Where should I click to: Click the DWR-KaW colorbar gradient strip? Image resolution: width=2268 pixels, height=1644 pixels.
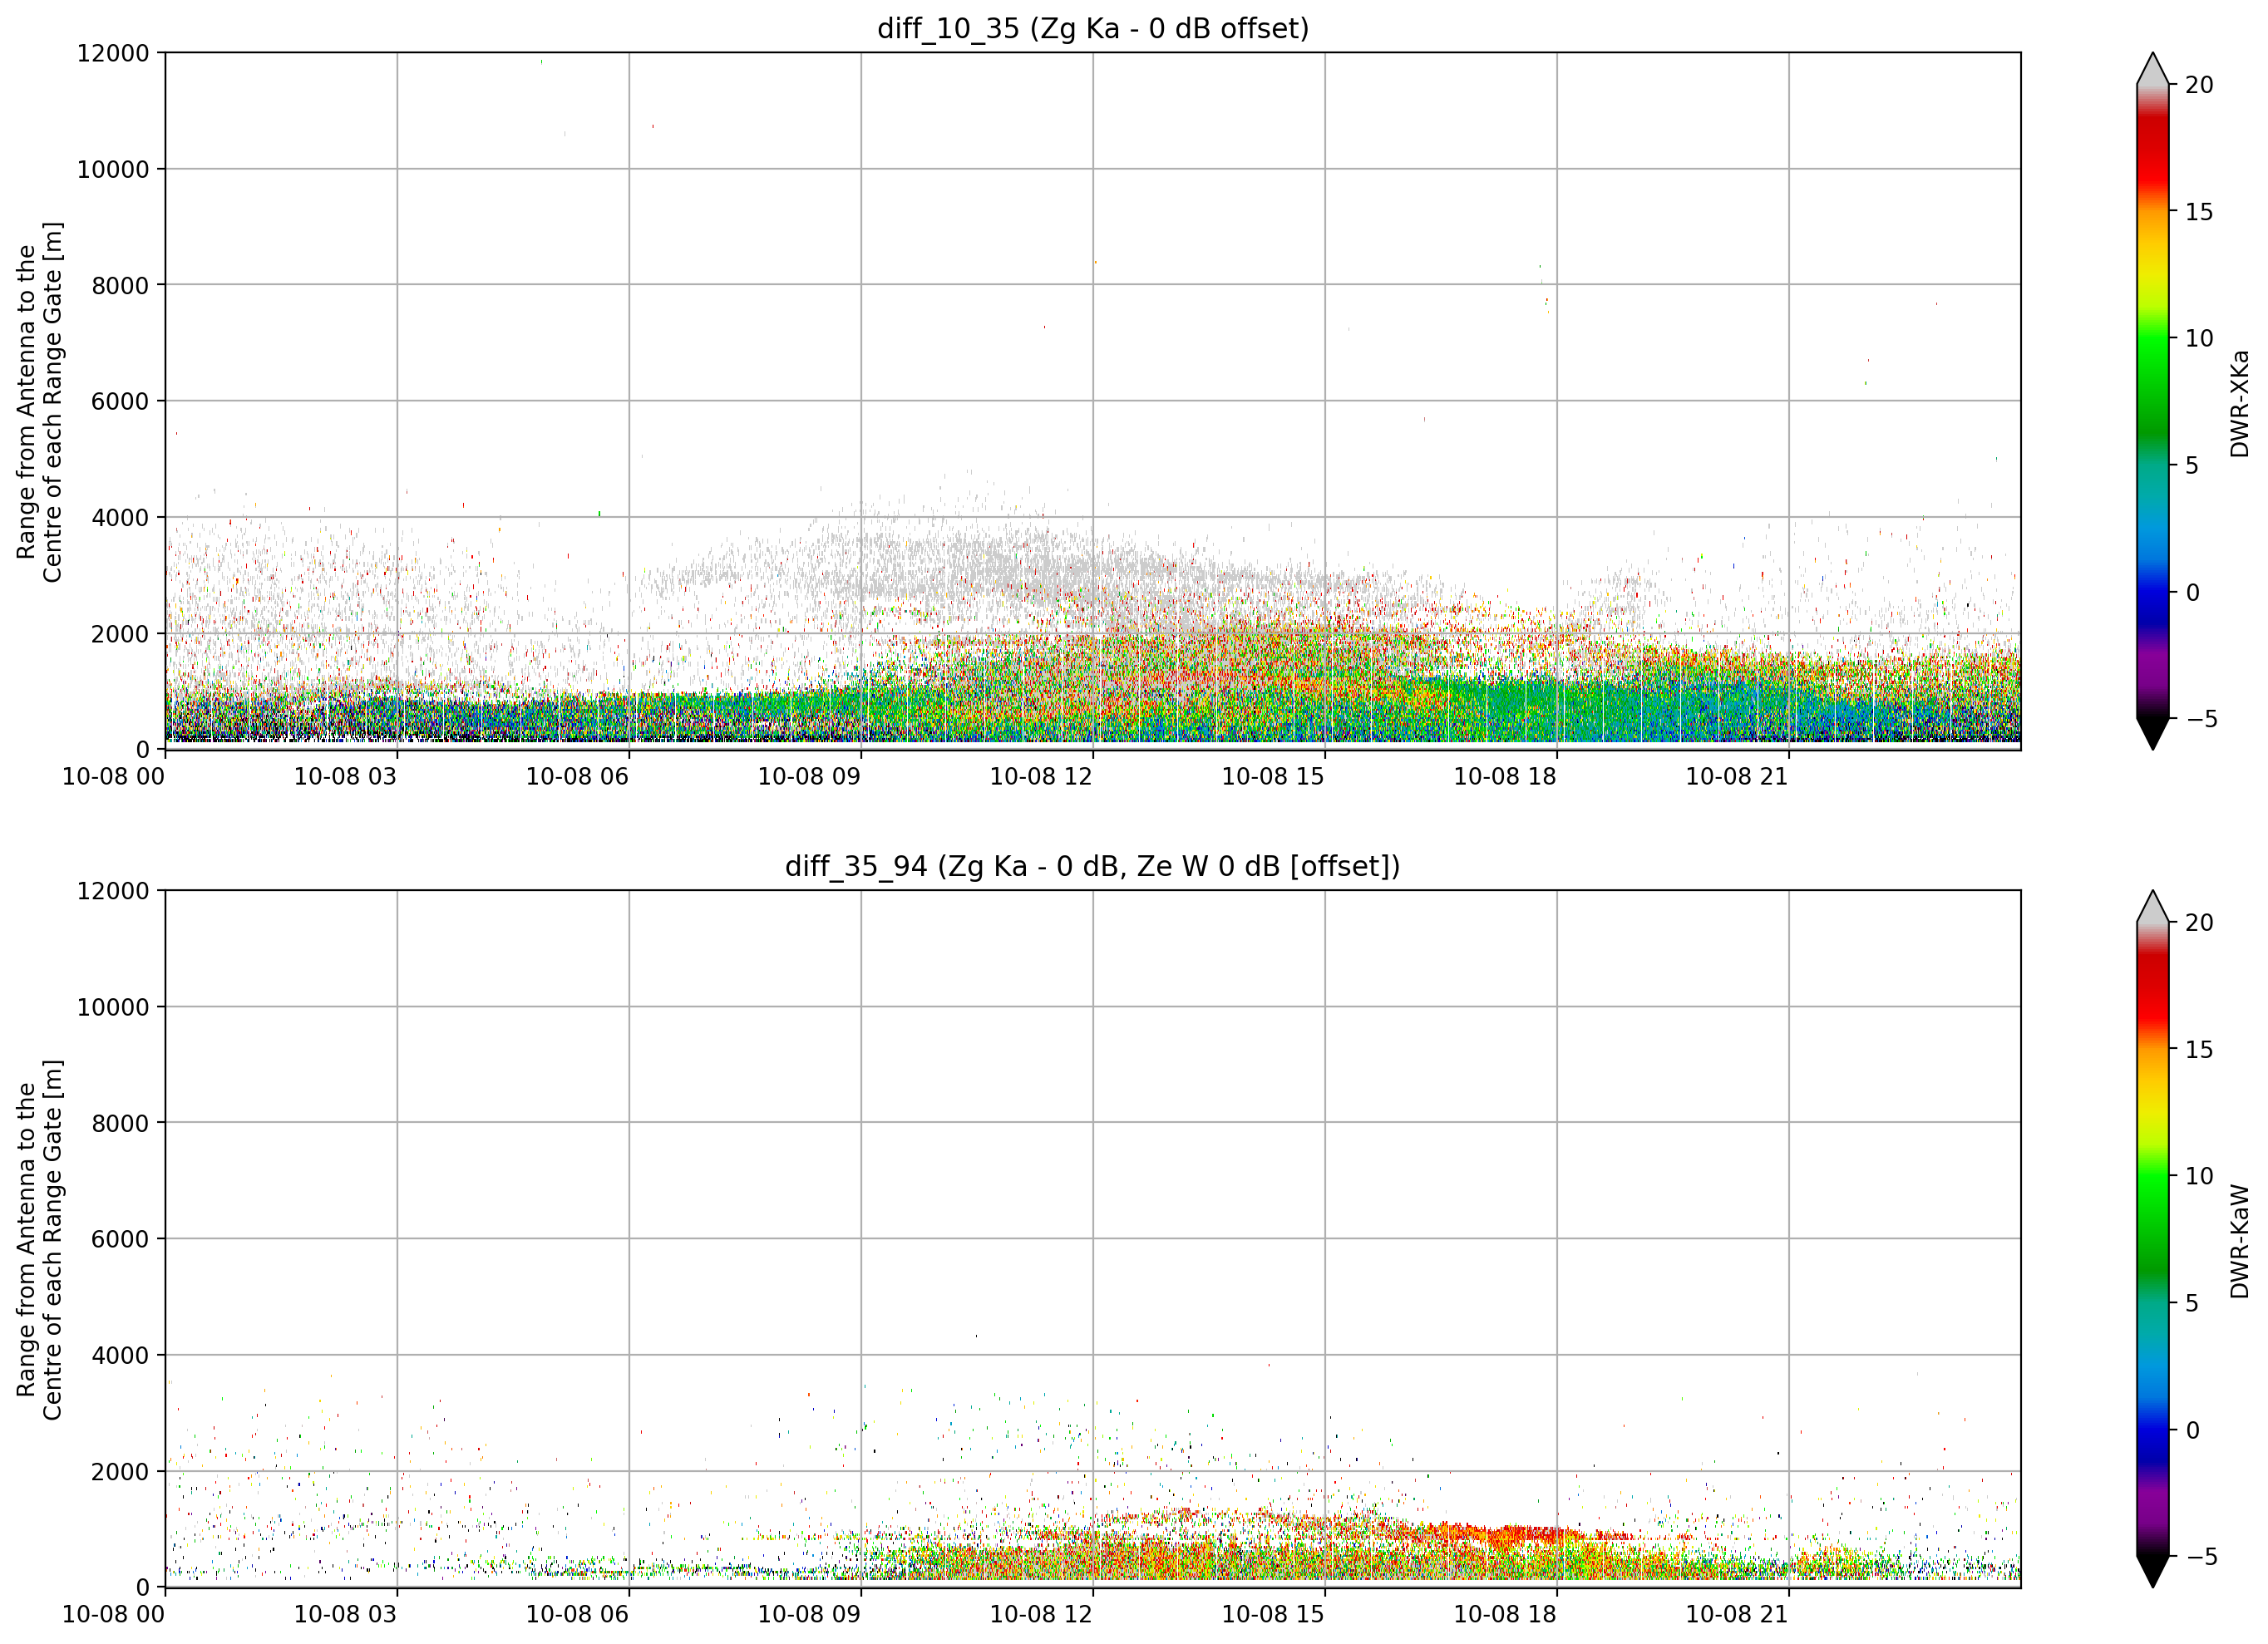click(x=2153, y=1238)
